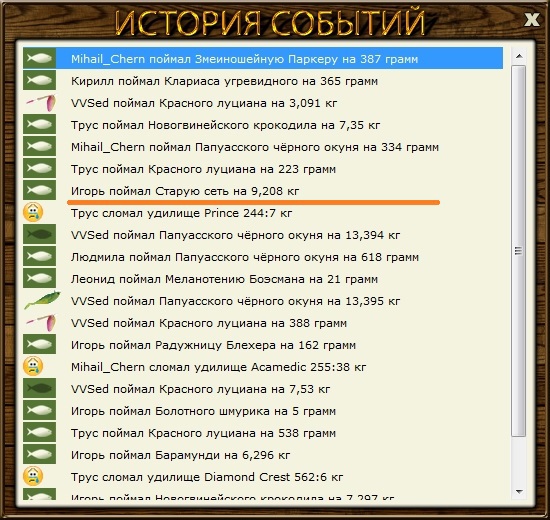The width and height of the screenshot is (550, 520).
Task: Select row 'VVSed поймал Красного луциана на 3,091 кг'
Action: tap(263, 102)
